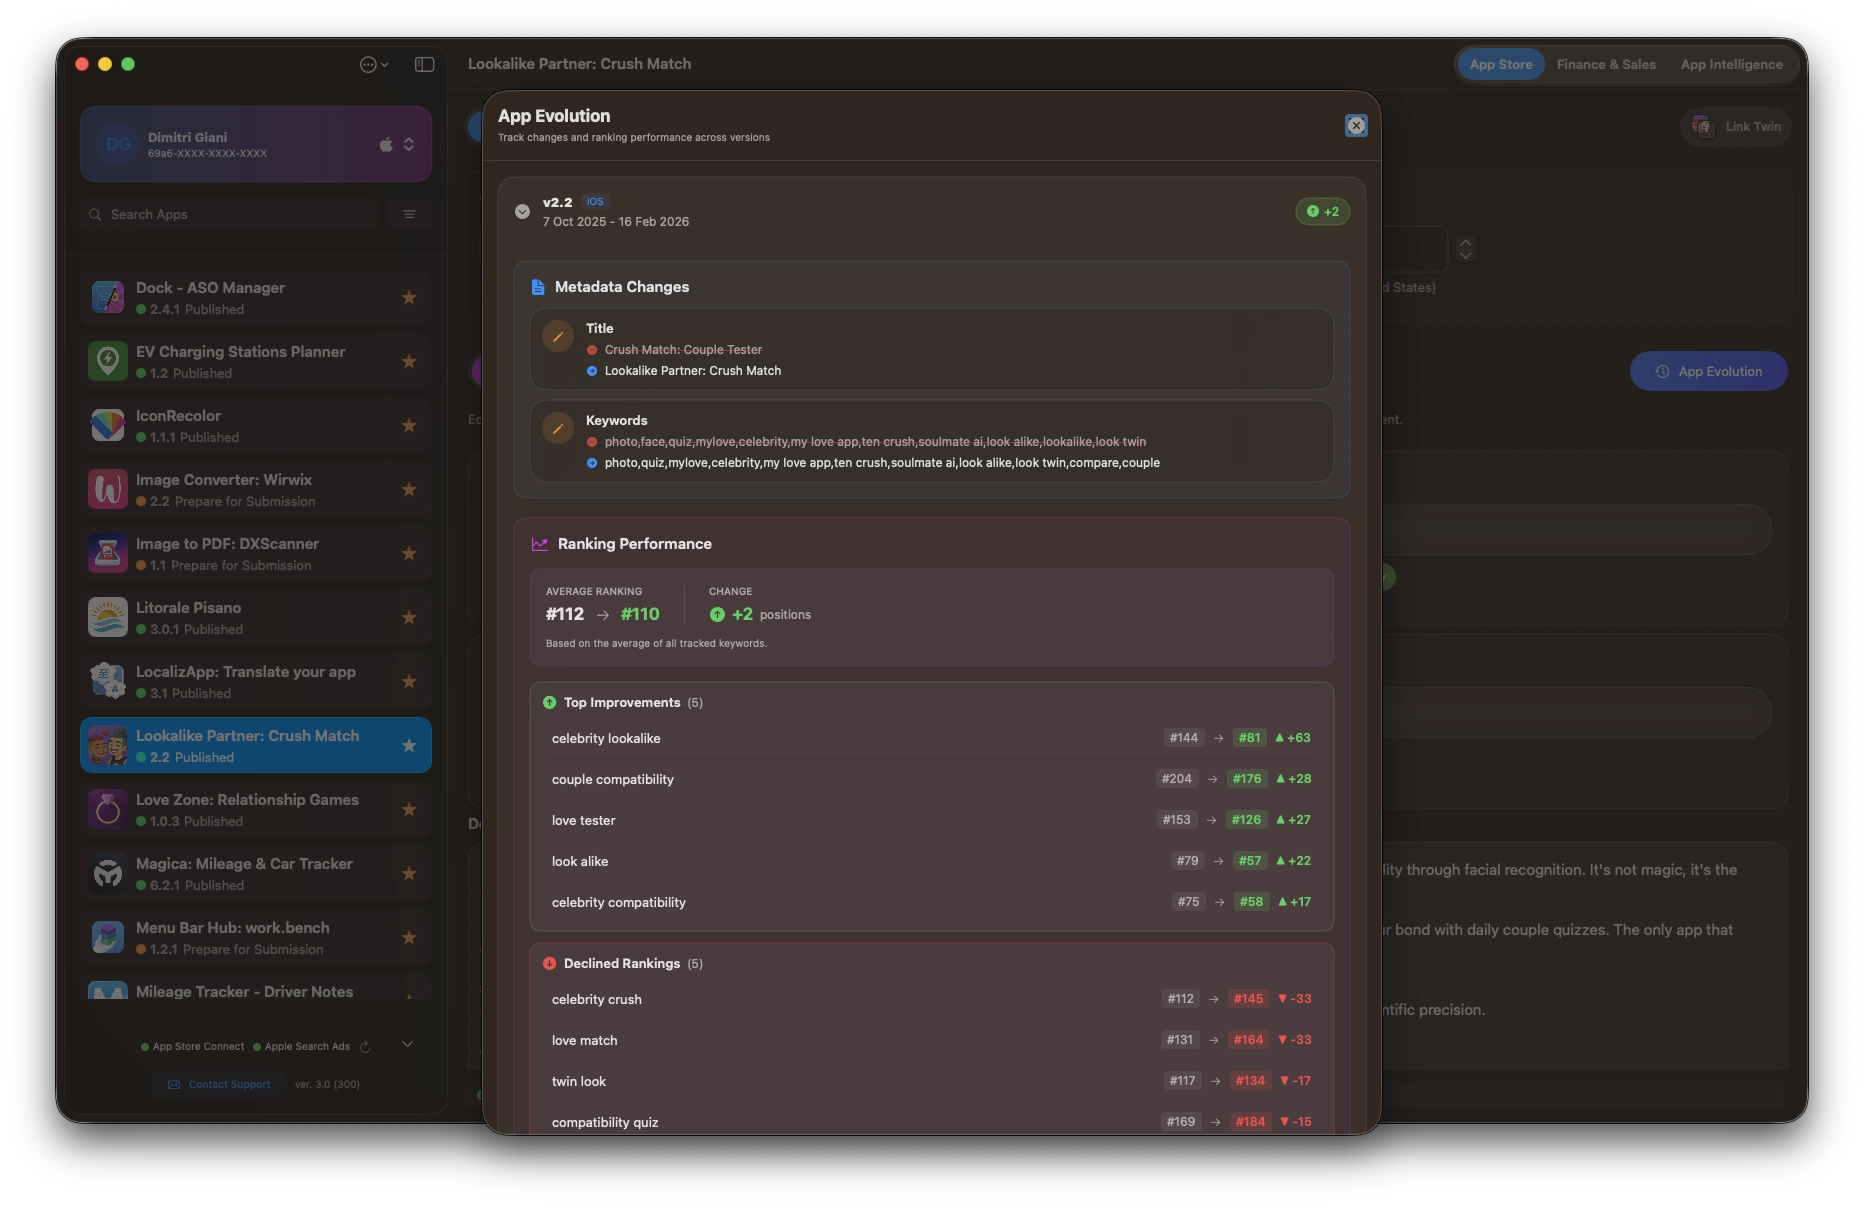Collapse the v2.2 version section
The image size is (1864, 1209).
pos(522,212)
